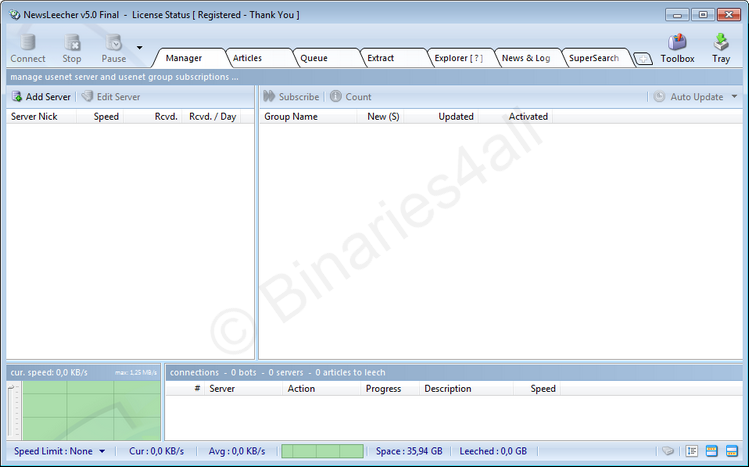Switch to the Explorer tab
The height and width of the screenshot is (467, 749).
[x=459, y=58]
